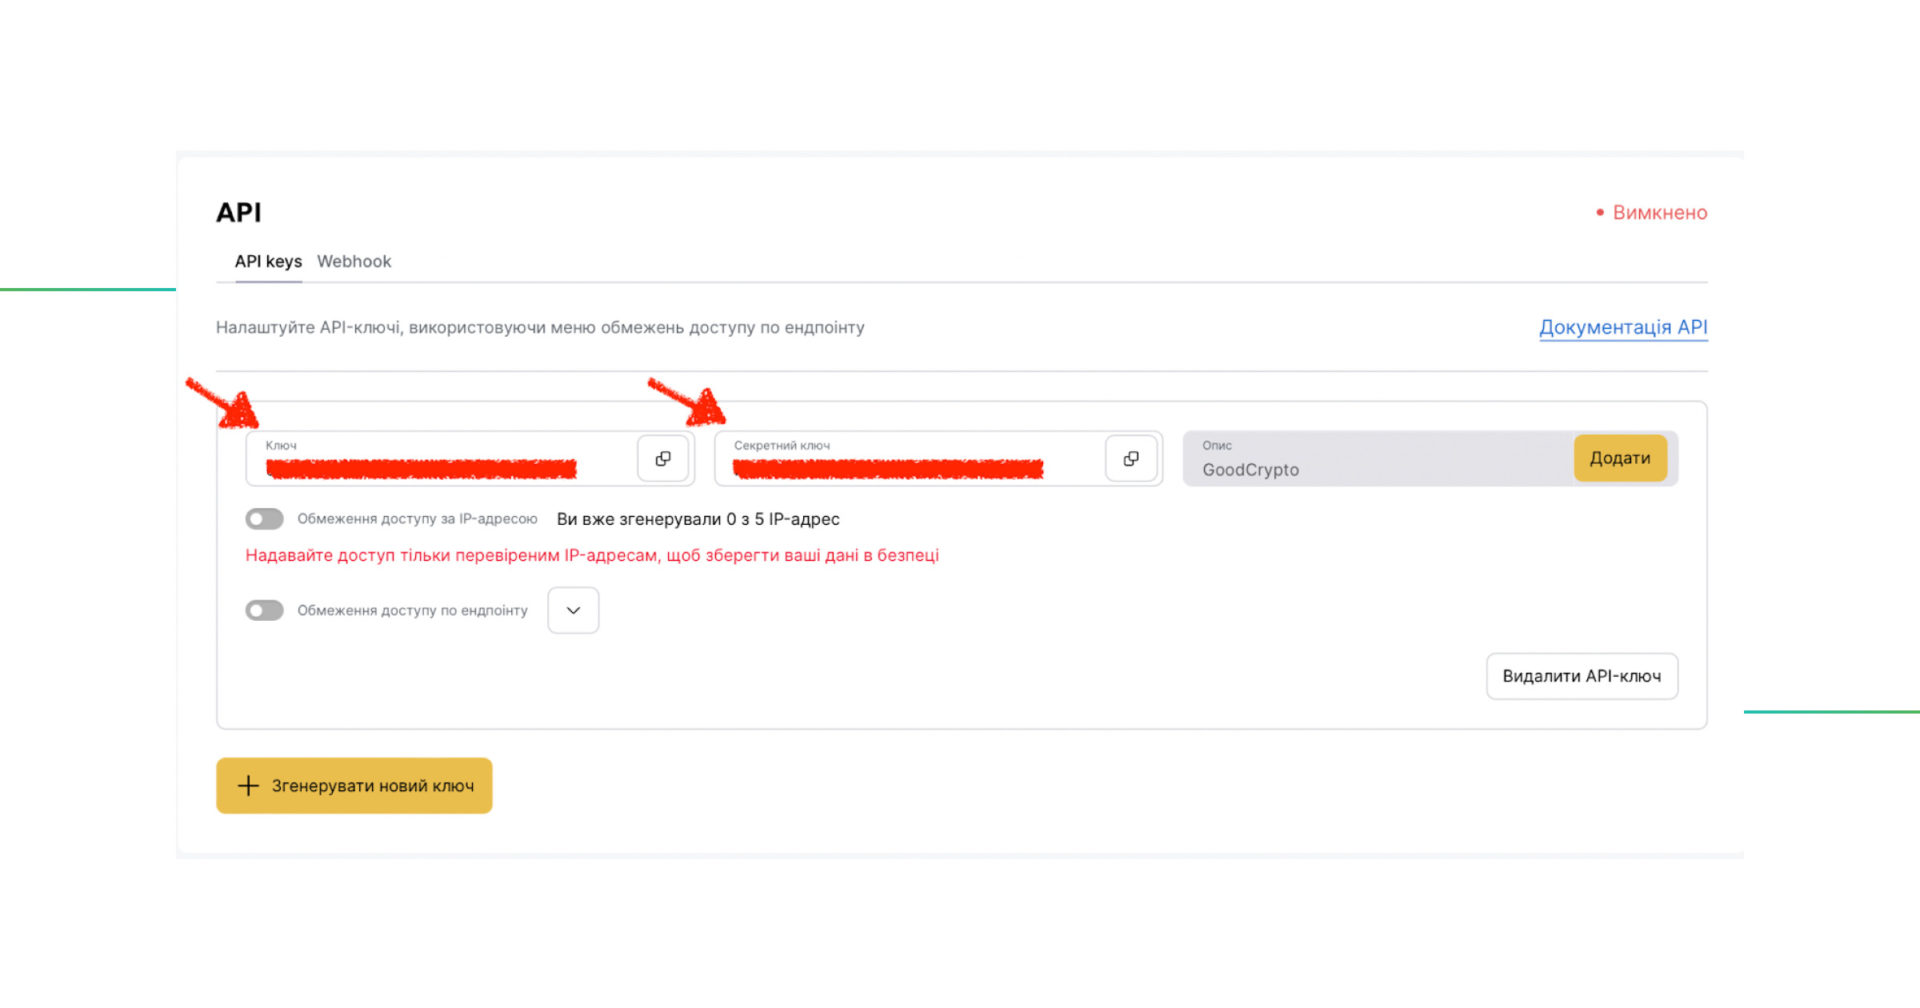Click Видалити API-ключ button

[x=1581, y=677]
